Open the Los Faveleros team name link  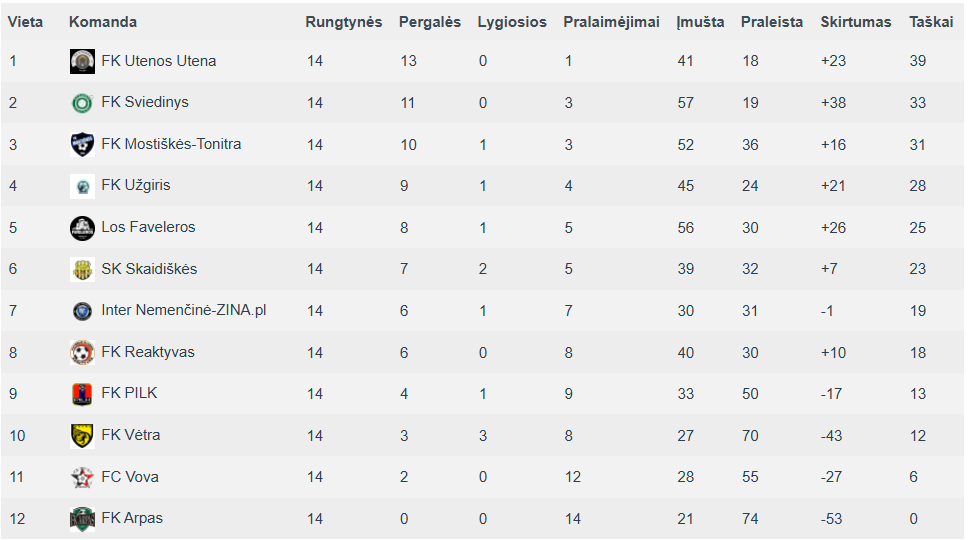[148, 227]
